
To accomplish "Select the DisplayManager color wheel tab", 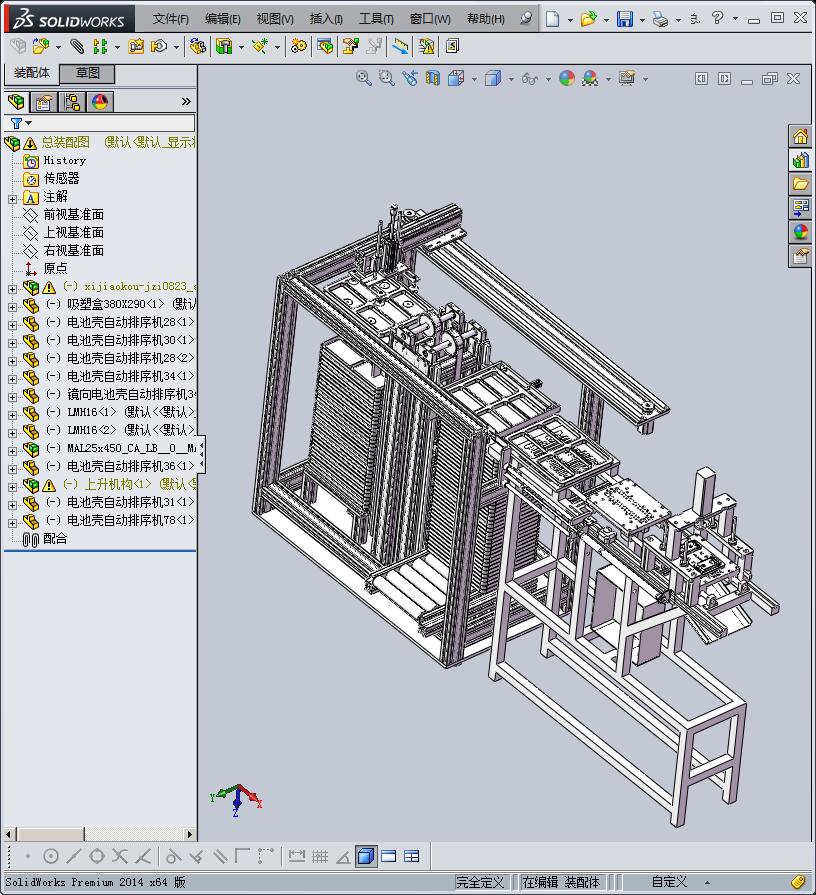I will [x=99, y=102].
